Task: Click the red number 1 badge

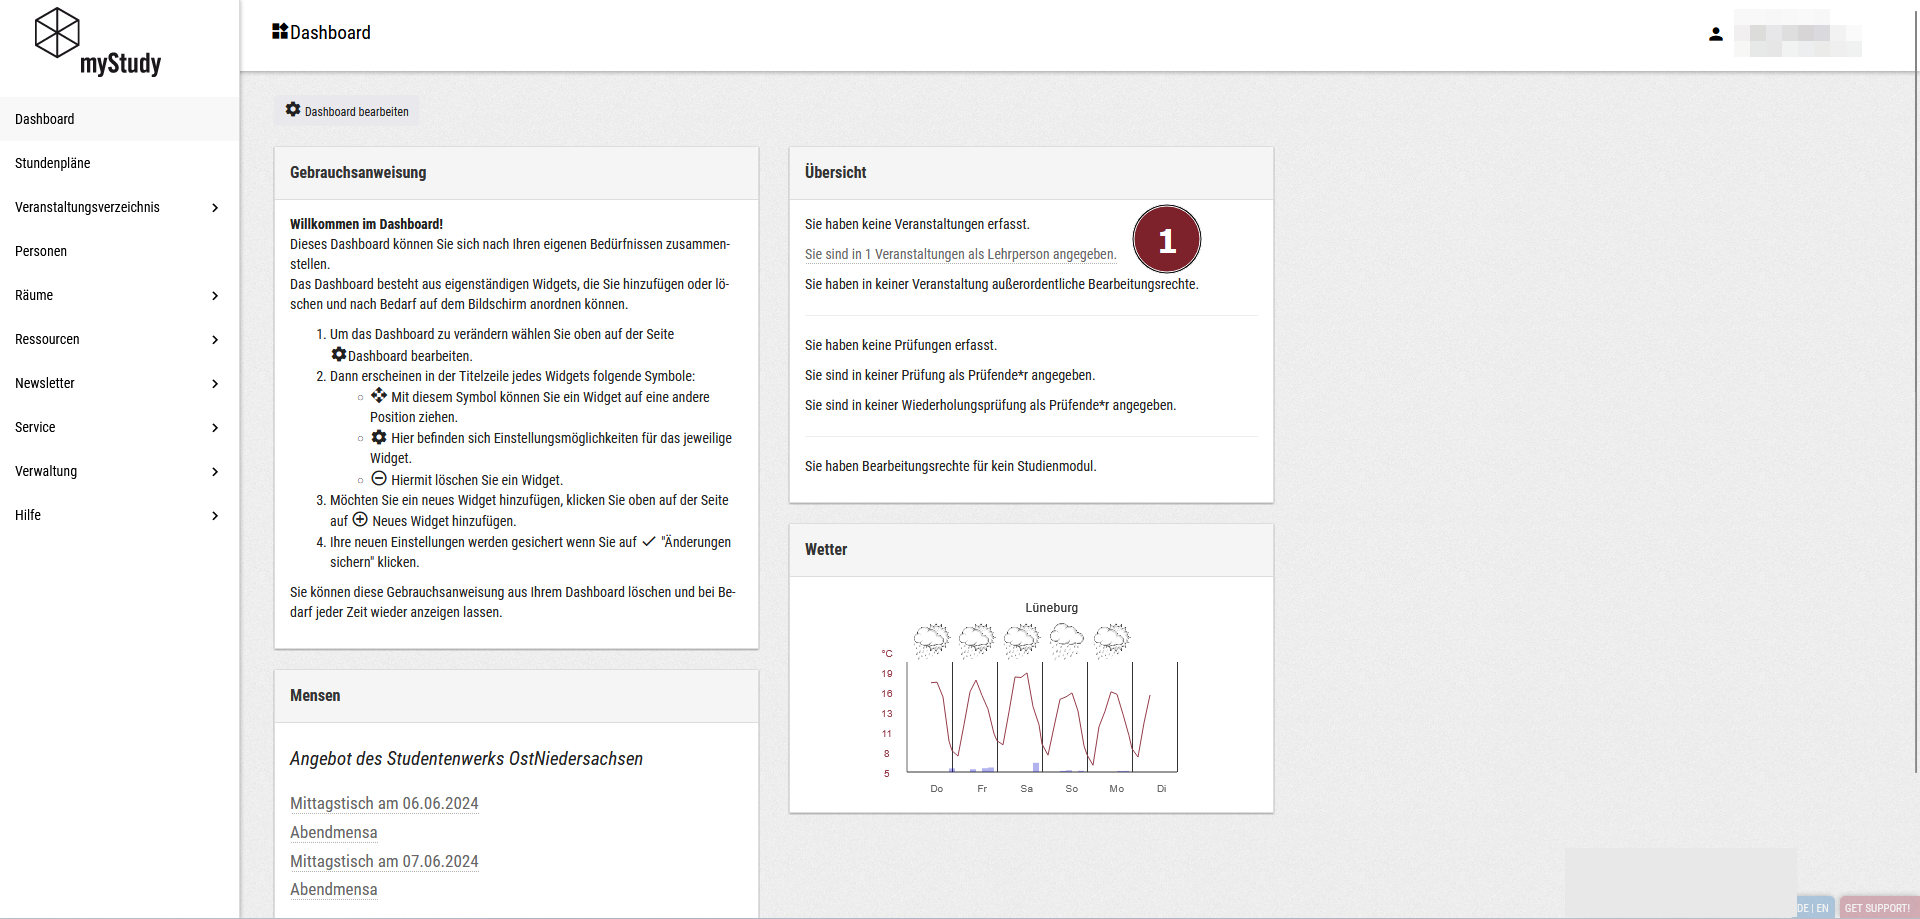Action: [1166, 240]
